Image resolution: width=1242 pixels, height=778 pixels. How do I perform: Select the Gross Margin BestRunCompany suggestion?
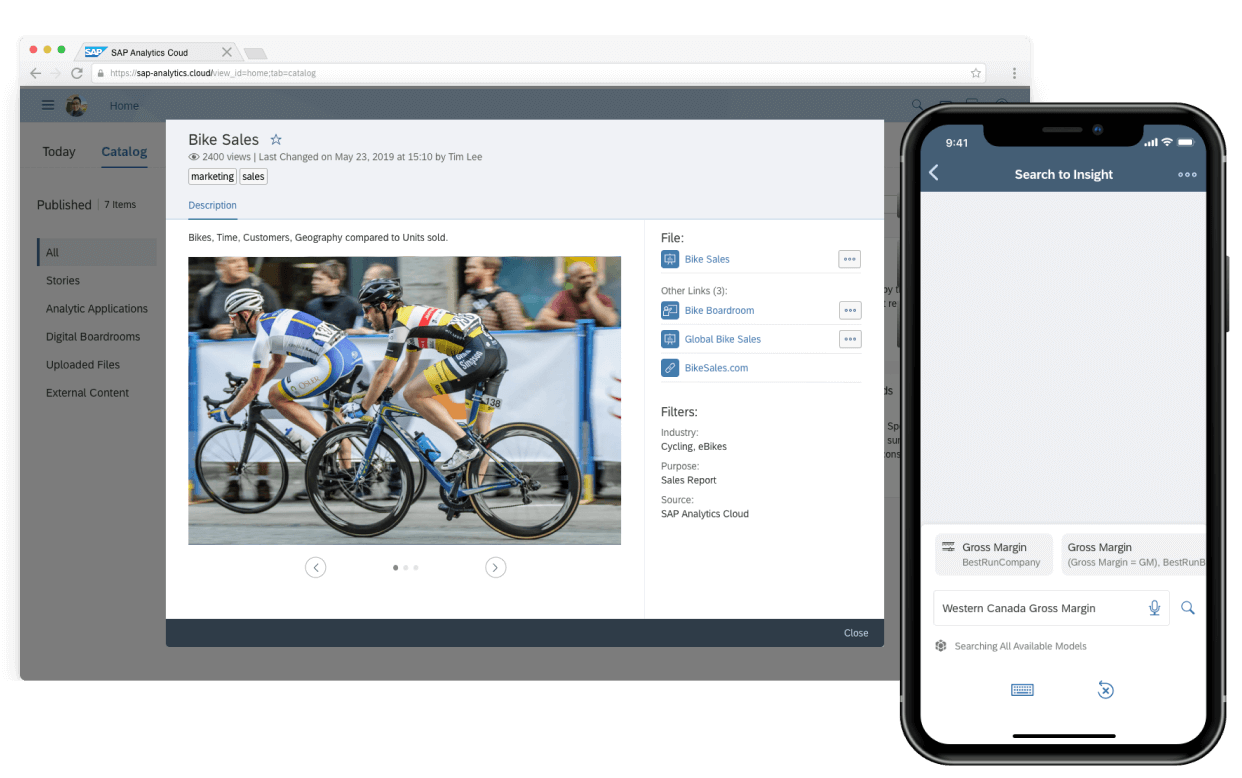point(994,554)
